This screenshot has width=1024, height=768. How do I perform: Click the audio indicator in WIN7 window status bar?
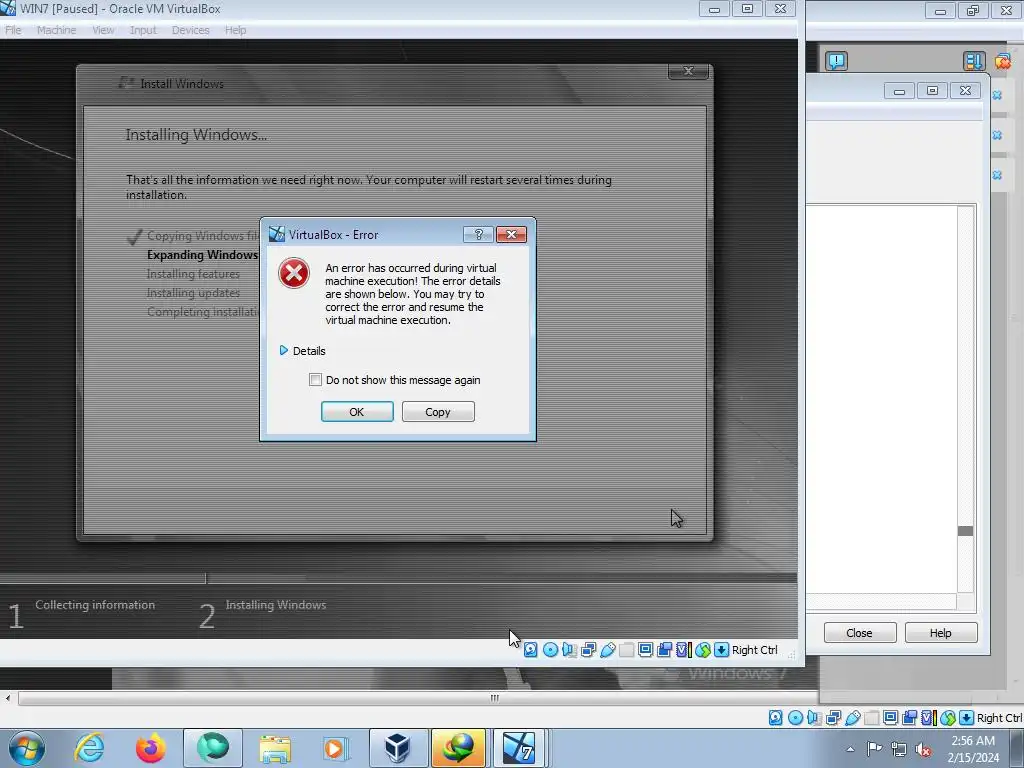click(x=569, y=650)
